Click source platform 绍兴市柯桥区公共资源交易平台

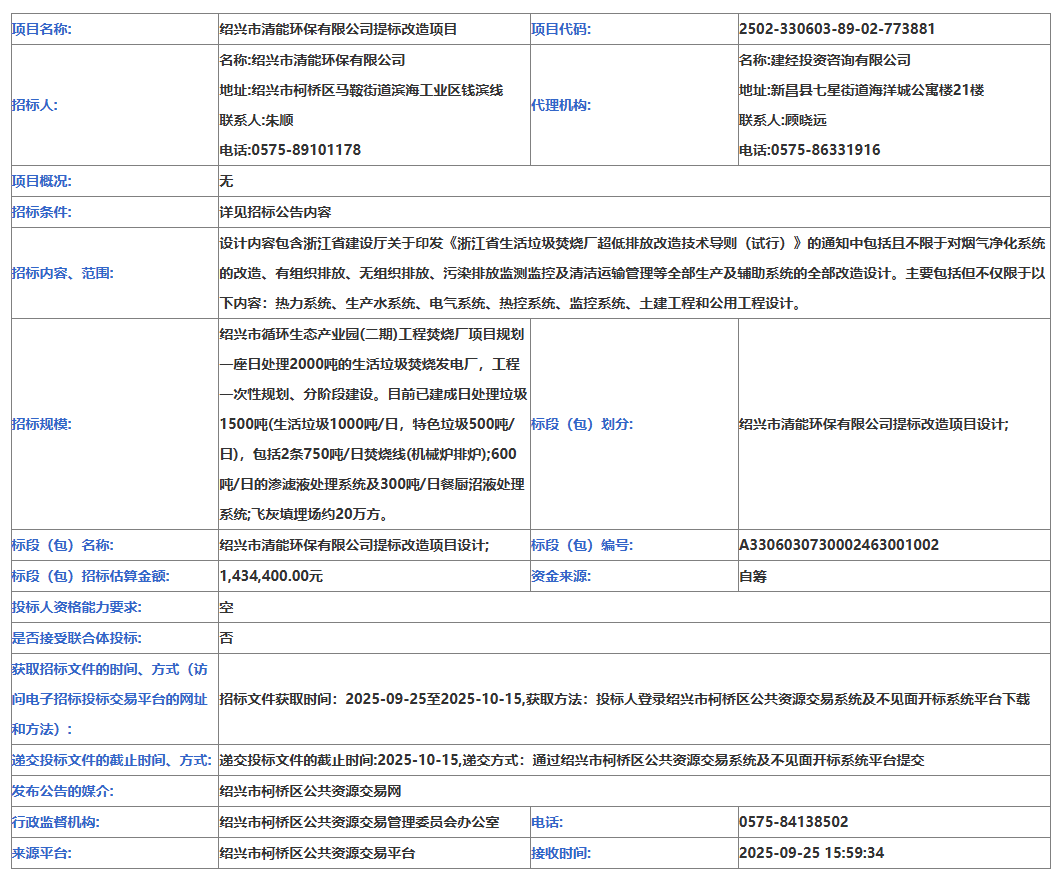click(317, 853)
